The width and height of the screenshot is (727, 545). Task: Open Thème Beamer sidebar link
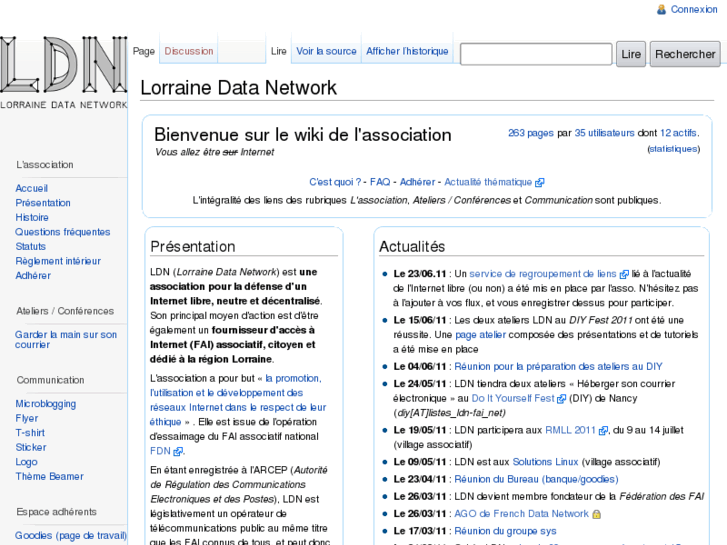coord(50,476)
